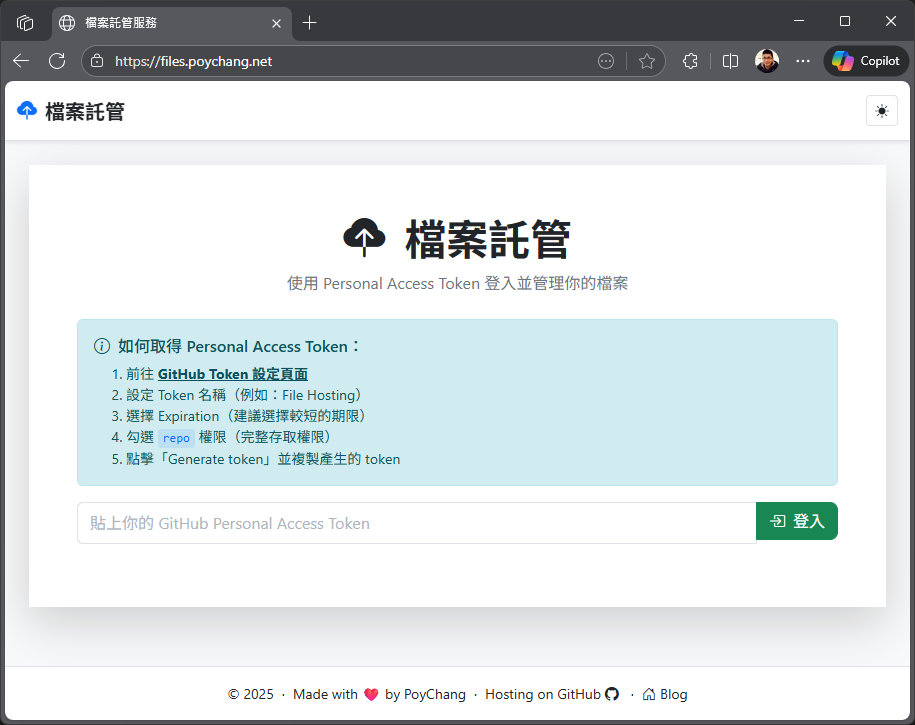Open the browser extensions puzzle icon
This screenshot has width=915, height=725.
pyautogui.click(x=690, y=61)
